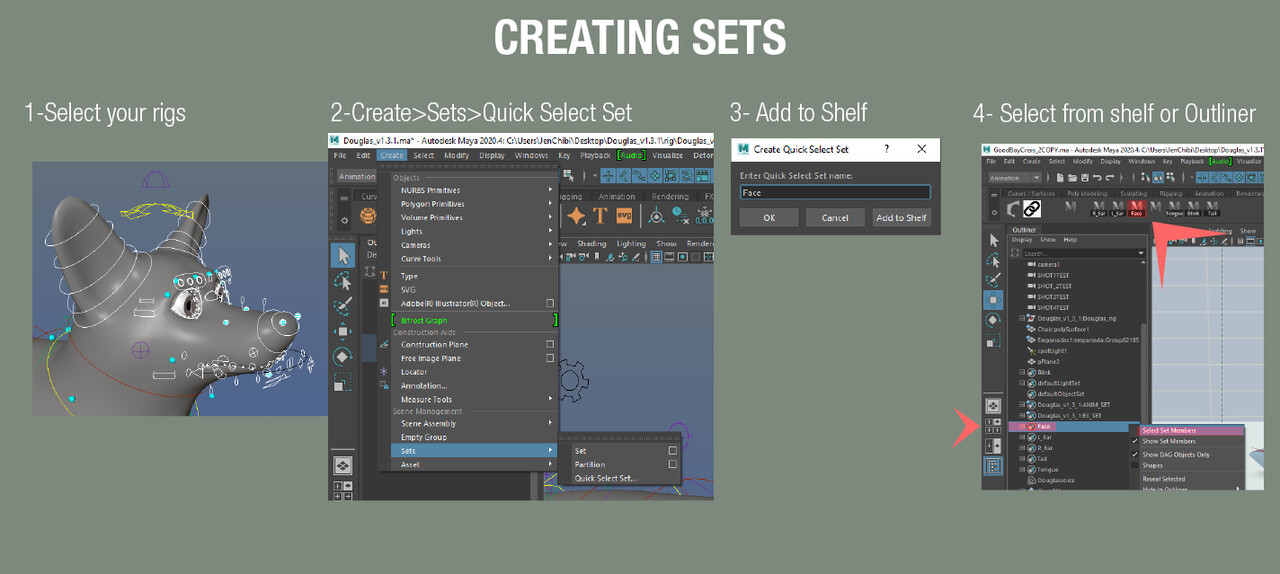
Task: Select pPlane2 in the Outliner
Action: [x=1049, y=361]
